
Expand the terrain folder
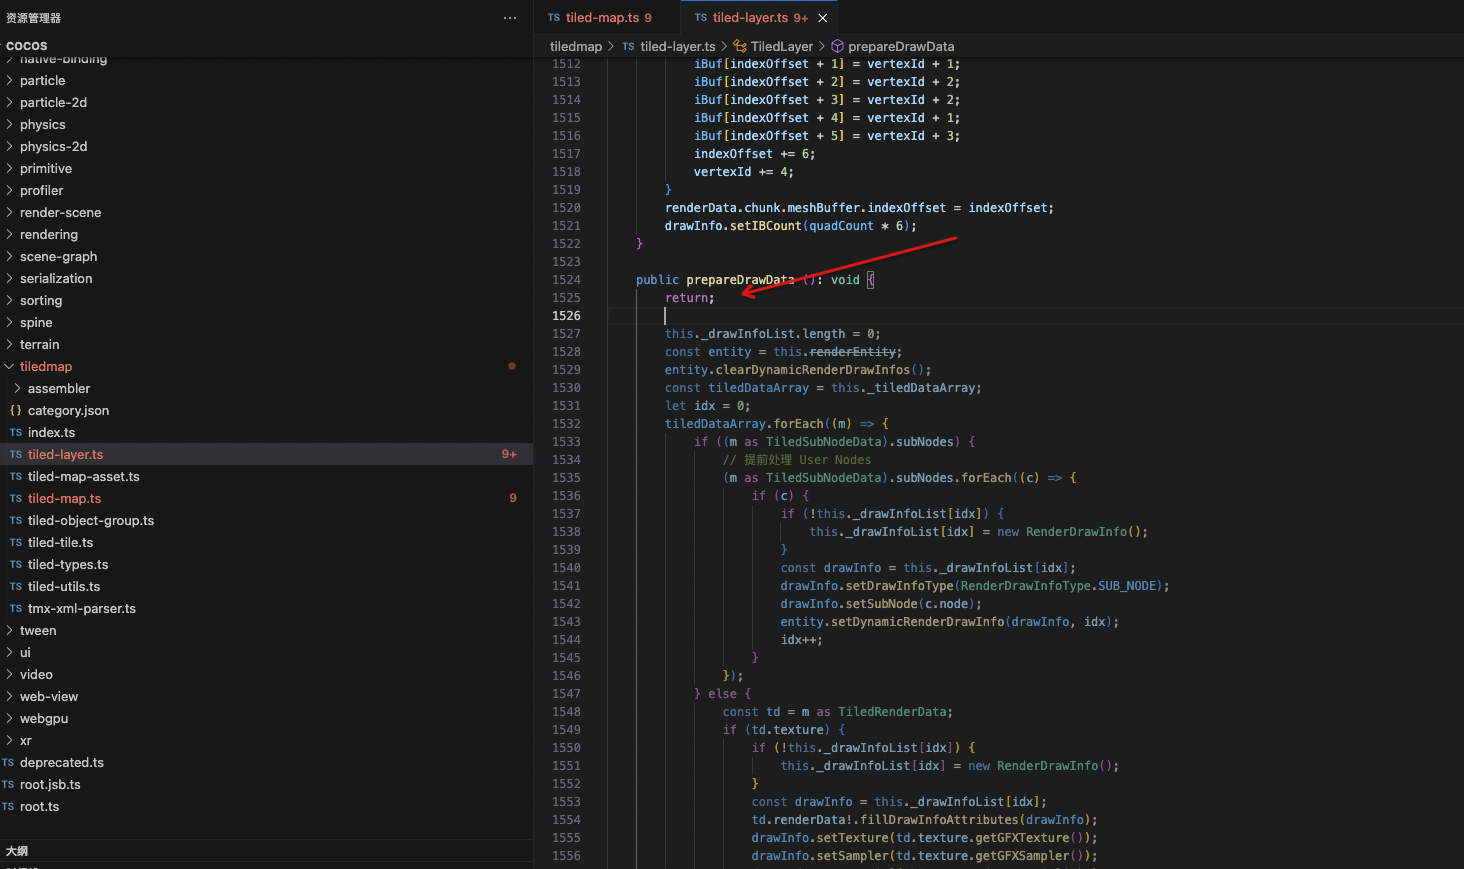point(266,345)
